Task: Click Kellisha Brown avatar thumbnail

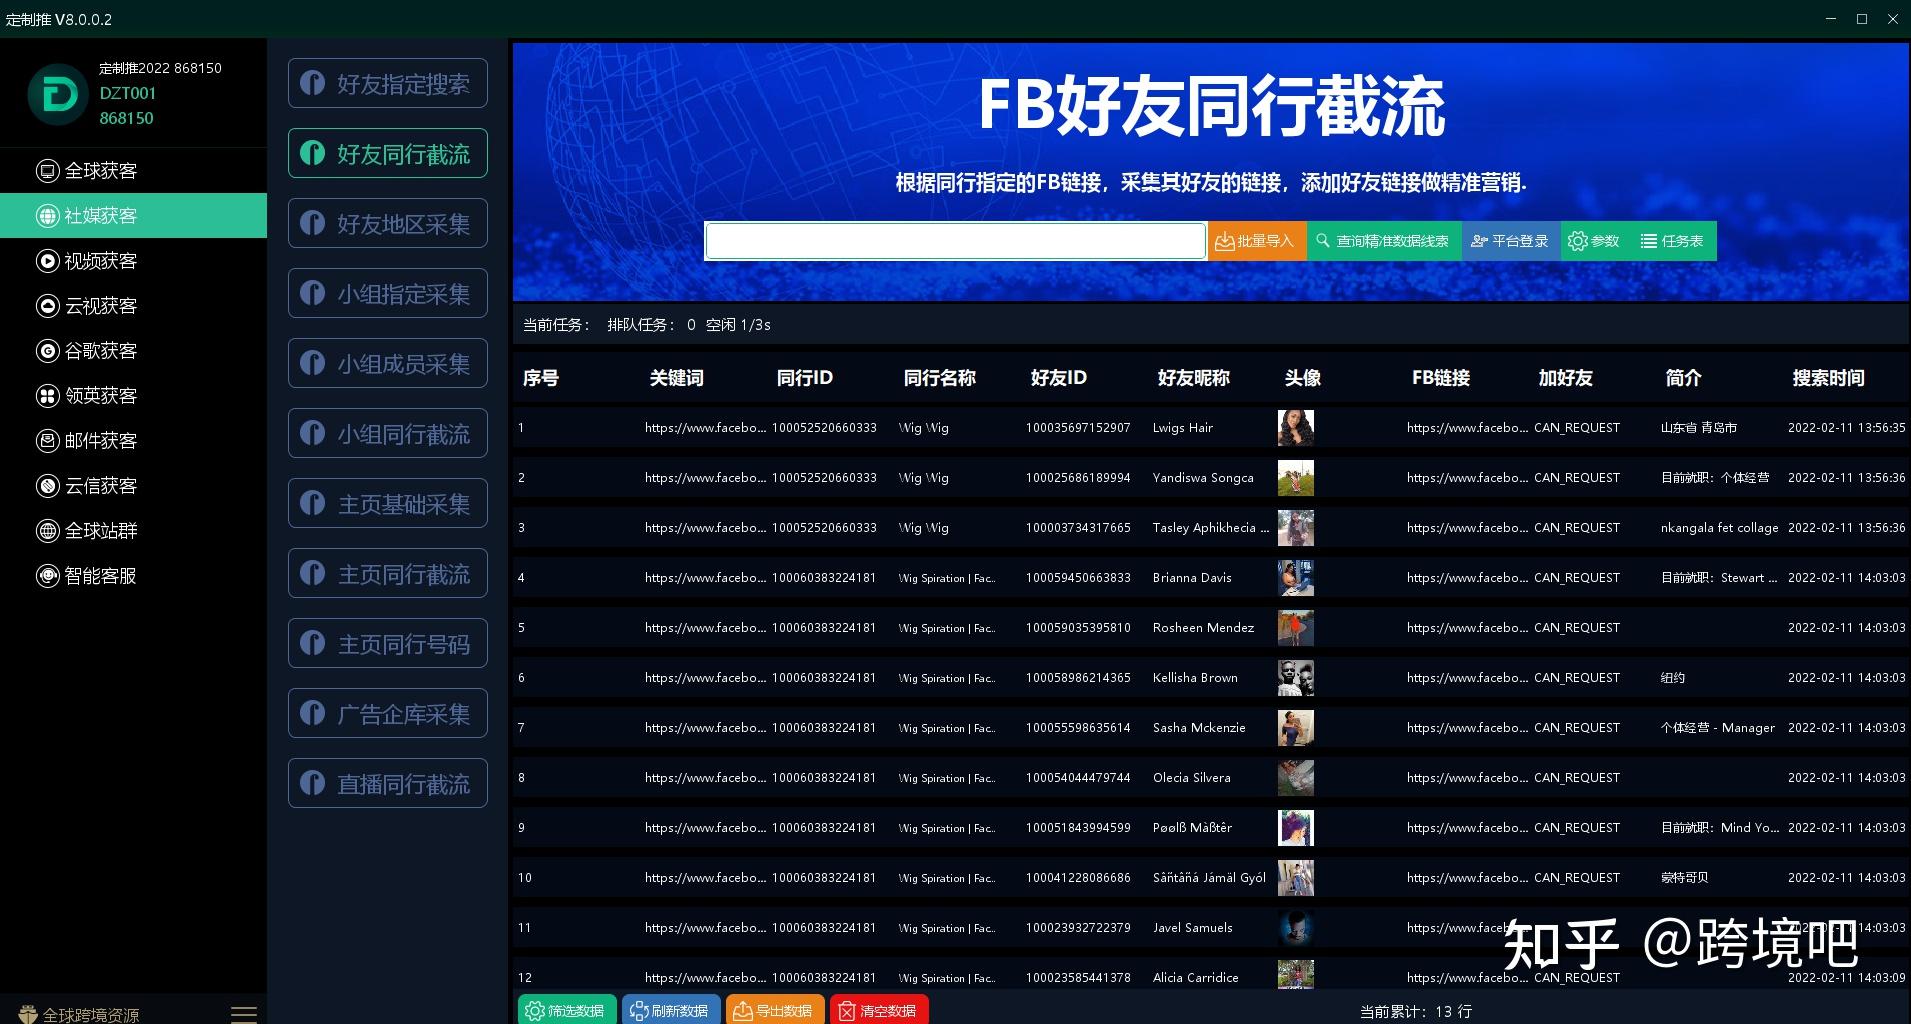Action: (x=1296, y=678)
